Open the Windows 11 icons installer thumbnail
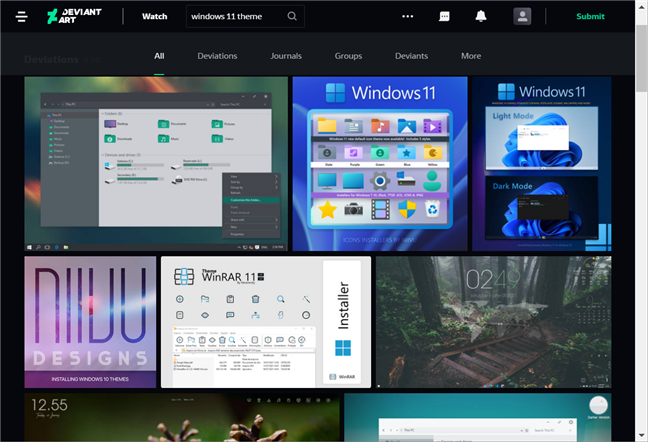Screen dimensions: 648x442 pyautogui.click(x=380, y=164)
